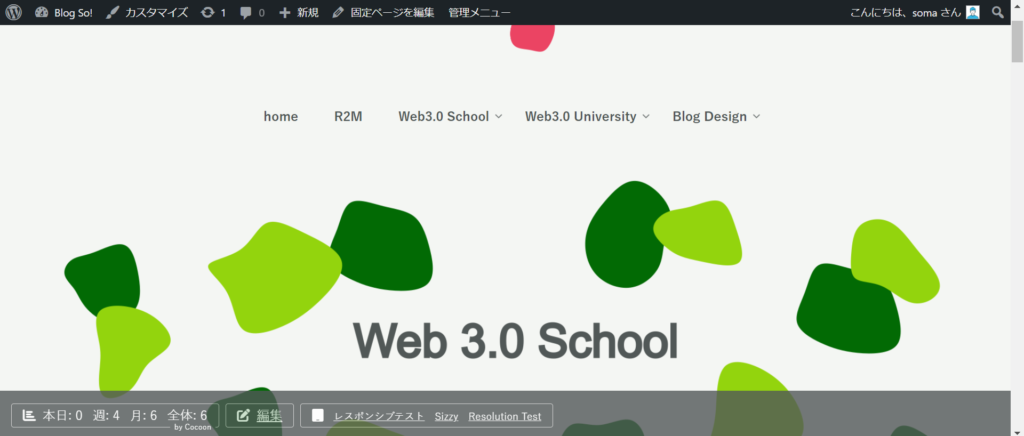The height and width of the screenshot is (436, 1024).
Task: Click the soma user avatar icon
Action: coord(972,12)
